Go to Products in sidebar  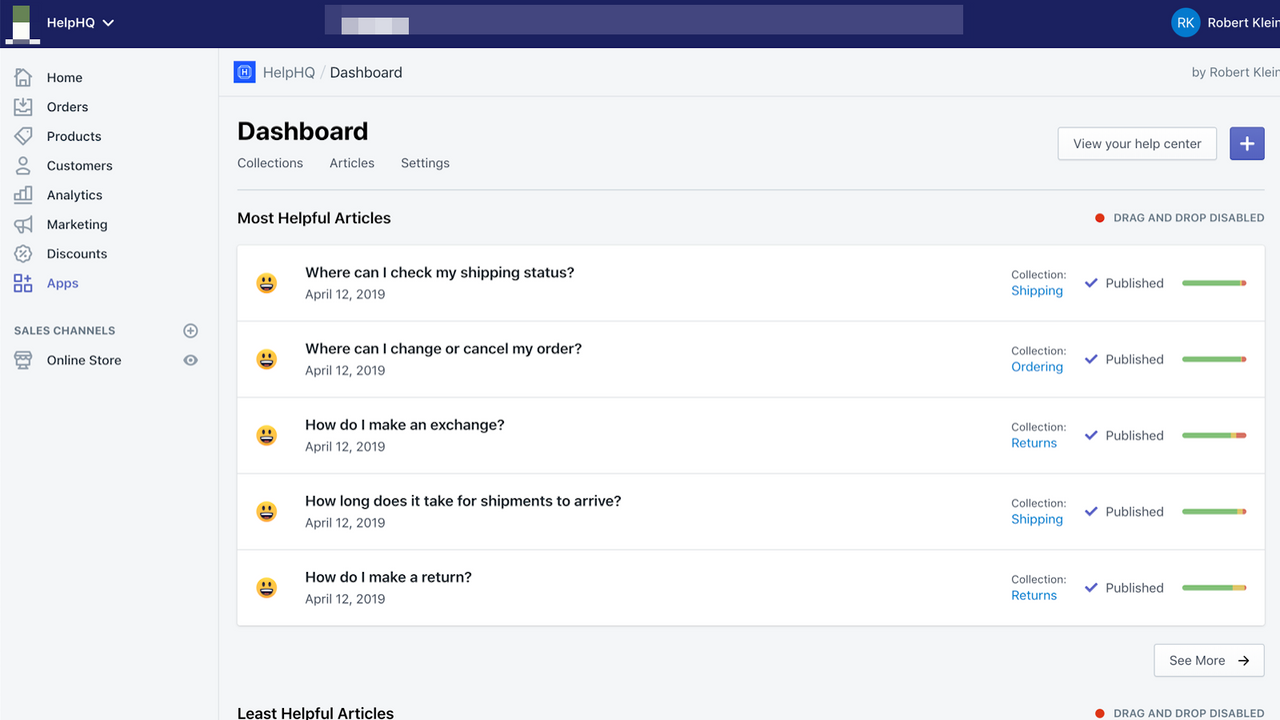pos(74,136)
